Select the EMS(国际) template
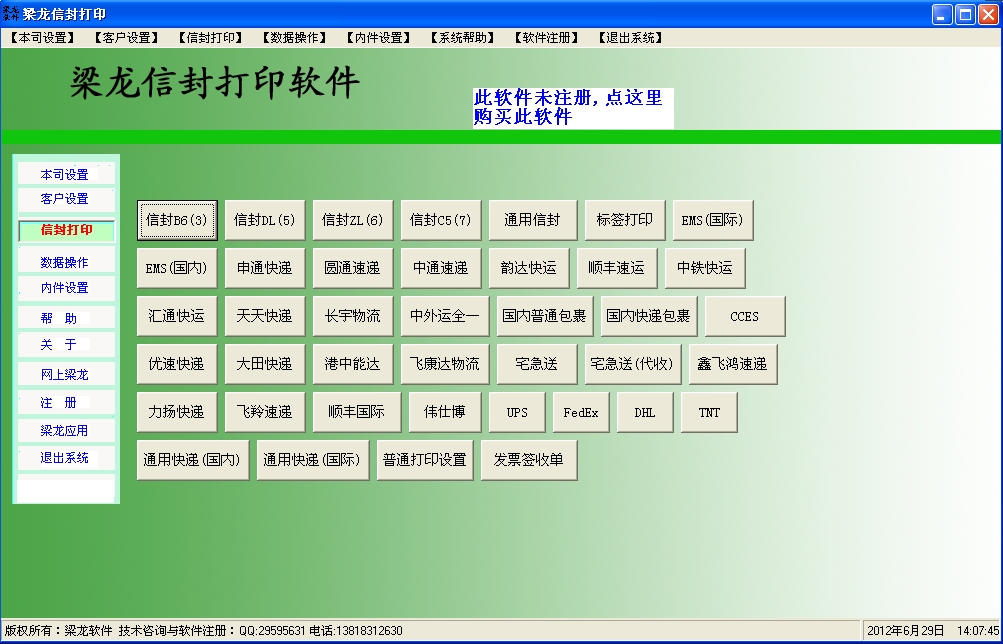Viewport: 1003px width, 644px height. [713, 220]
